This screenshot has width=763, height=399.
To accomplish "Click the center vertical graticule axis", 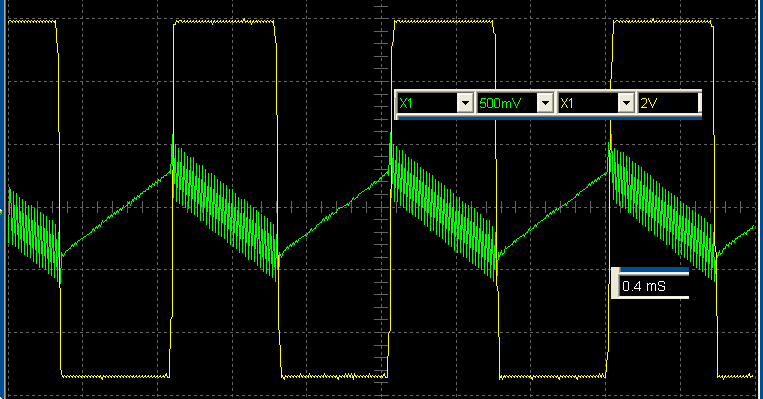I will tap(382, 200).
